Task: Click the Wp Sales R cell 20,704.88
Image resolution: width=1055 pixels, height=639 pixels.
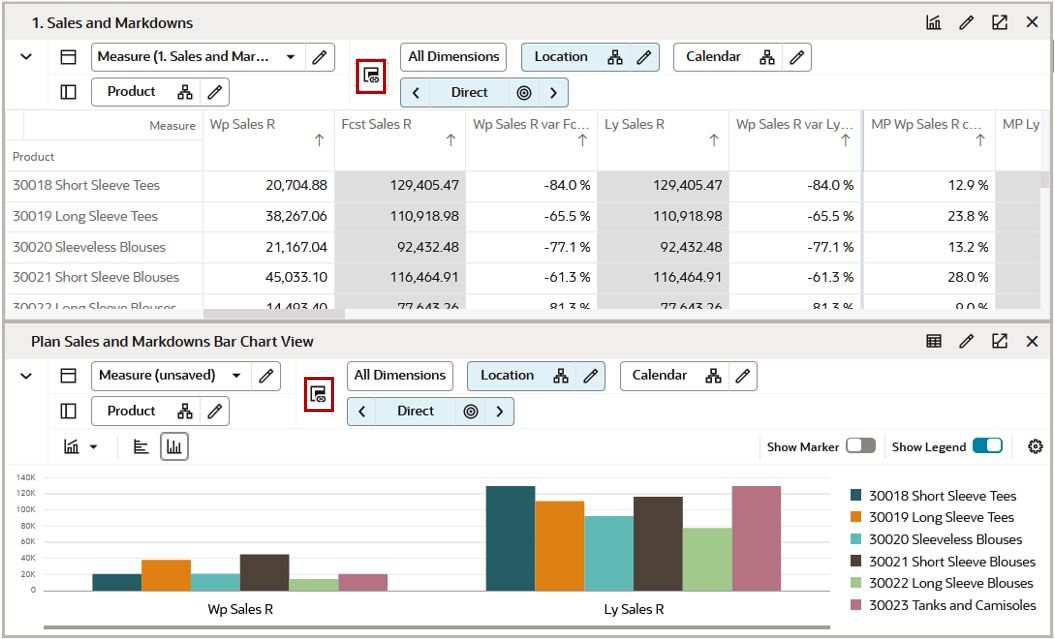Action: coord(268,186)
